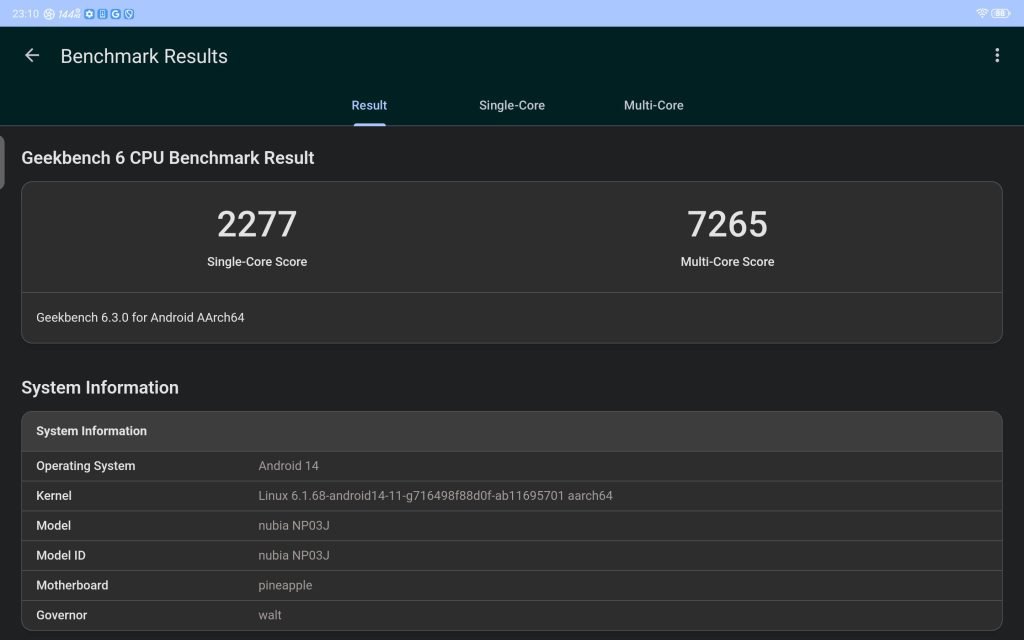1024x640 pixels.
Task: Go back with the arrow icon
Action: pos(32,56)
